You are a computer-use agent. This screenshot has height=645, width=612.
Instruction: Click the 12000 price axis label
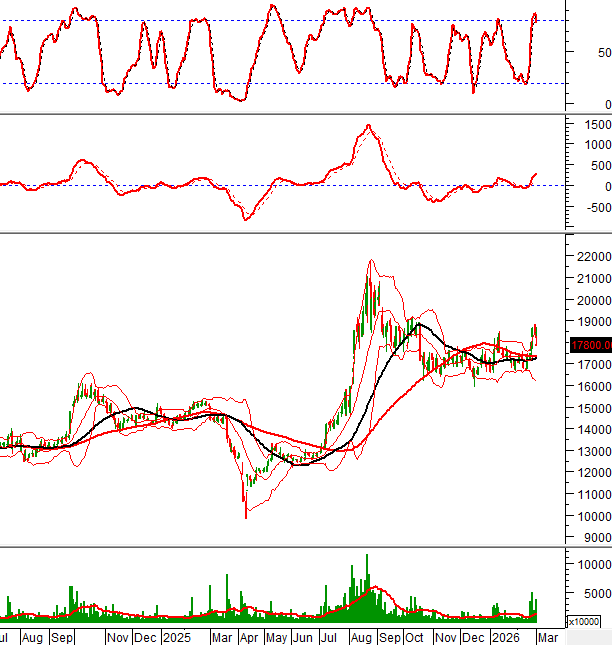[591, 473]
